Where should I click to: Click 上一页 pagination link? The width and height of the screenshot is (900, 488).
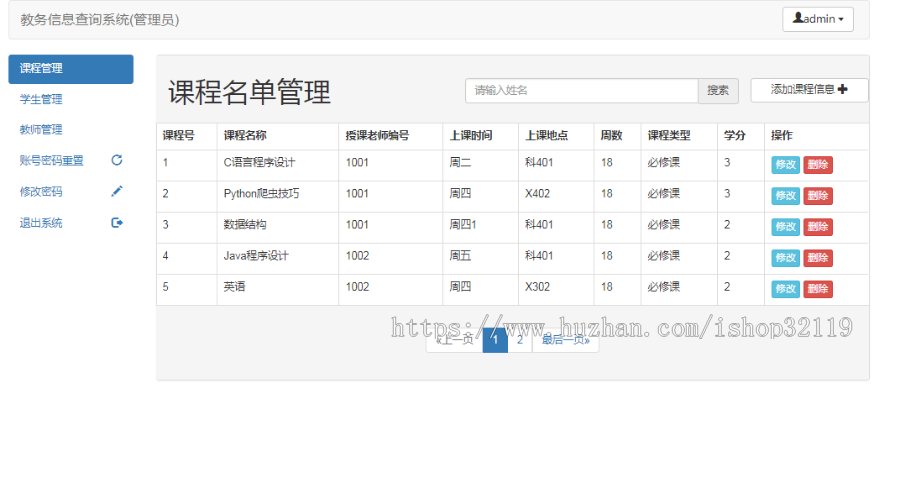[x=455, y=340]
